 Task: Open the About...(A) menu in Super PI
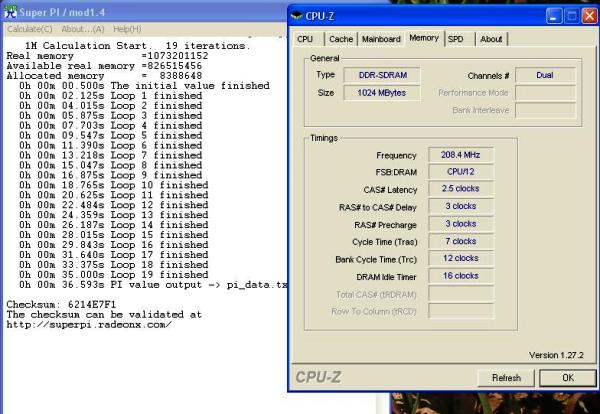(x=83, y=29)
